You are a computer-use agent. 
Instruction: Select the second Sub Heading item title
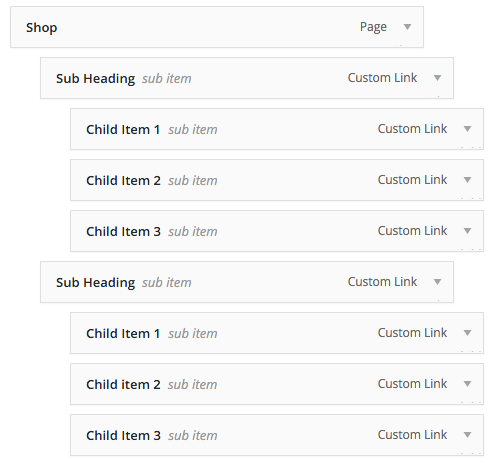96,283
